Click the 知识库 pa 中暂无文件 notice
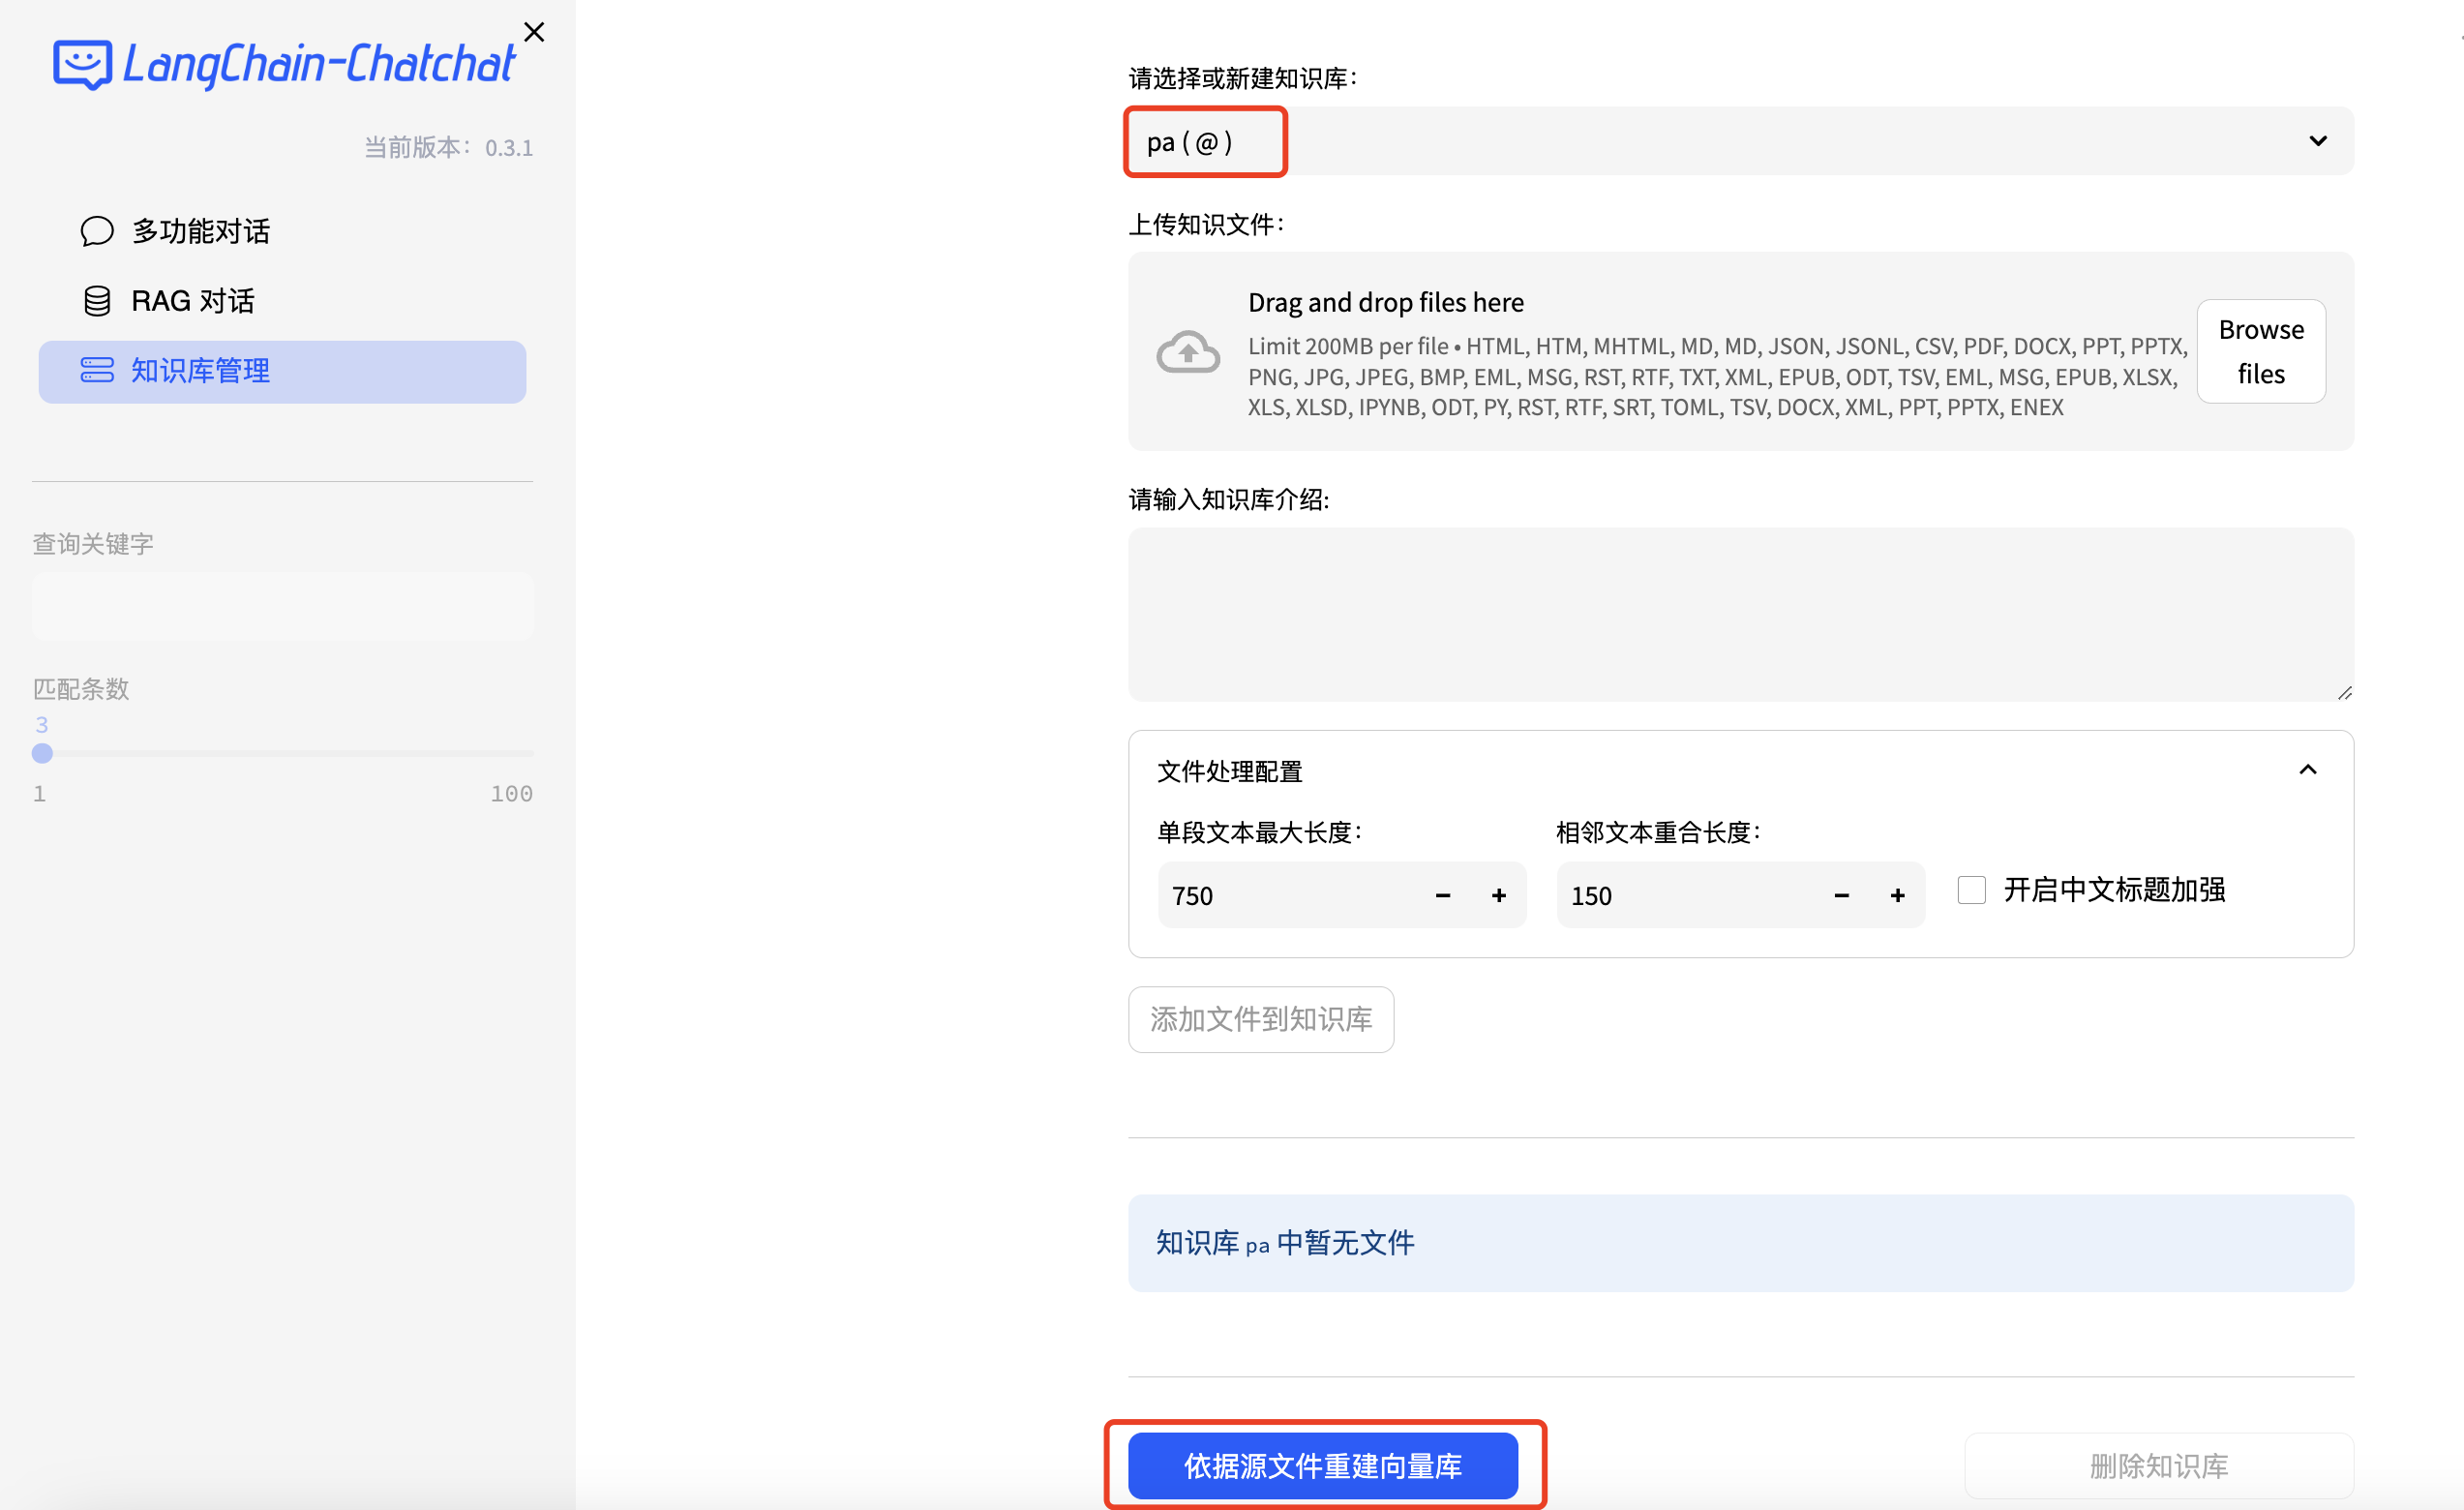 (x=1740, y=1242)
